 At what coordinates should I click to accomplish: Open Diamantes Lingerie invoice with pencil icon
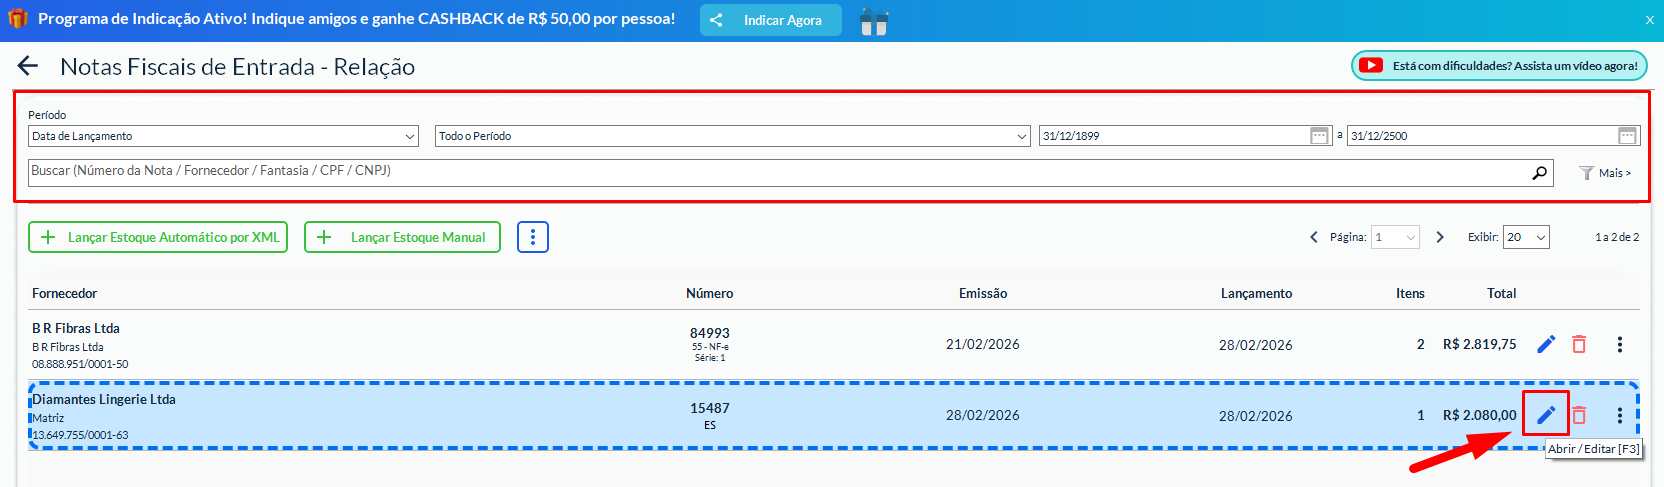(1546, 414)
